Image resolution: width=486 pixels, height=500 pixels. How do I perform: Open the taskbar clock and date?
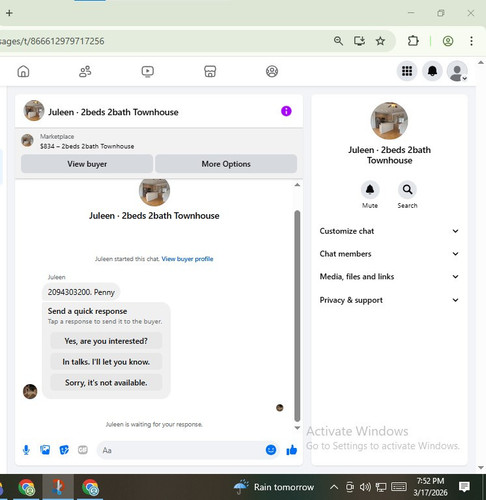(430, 487)
